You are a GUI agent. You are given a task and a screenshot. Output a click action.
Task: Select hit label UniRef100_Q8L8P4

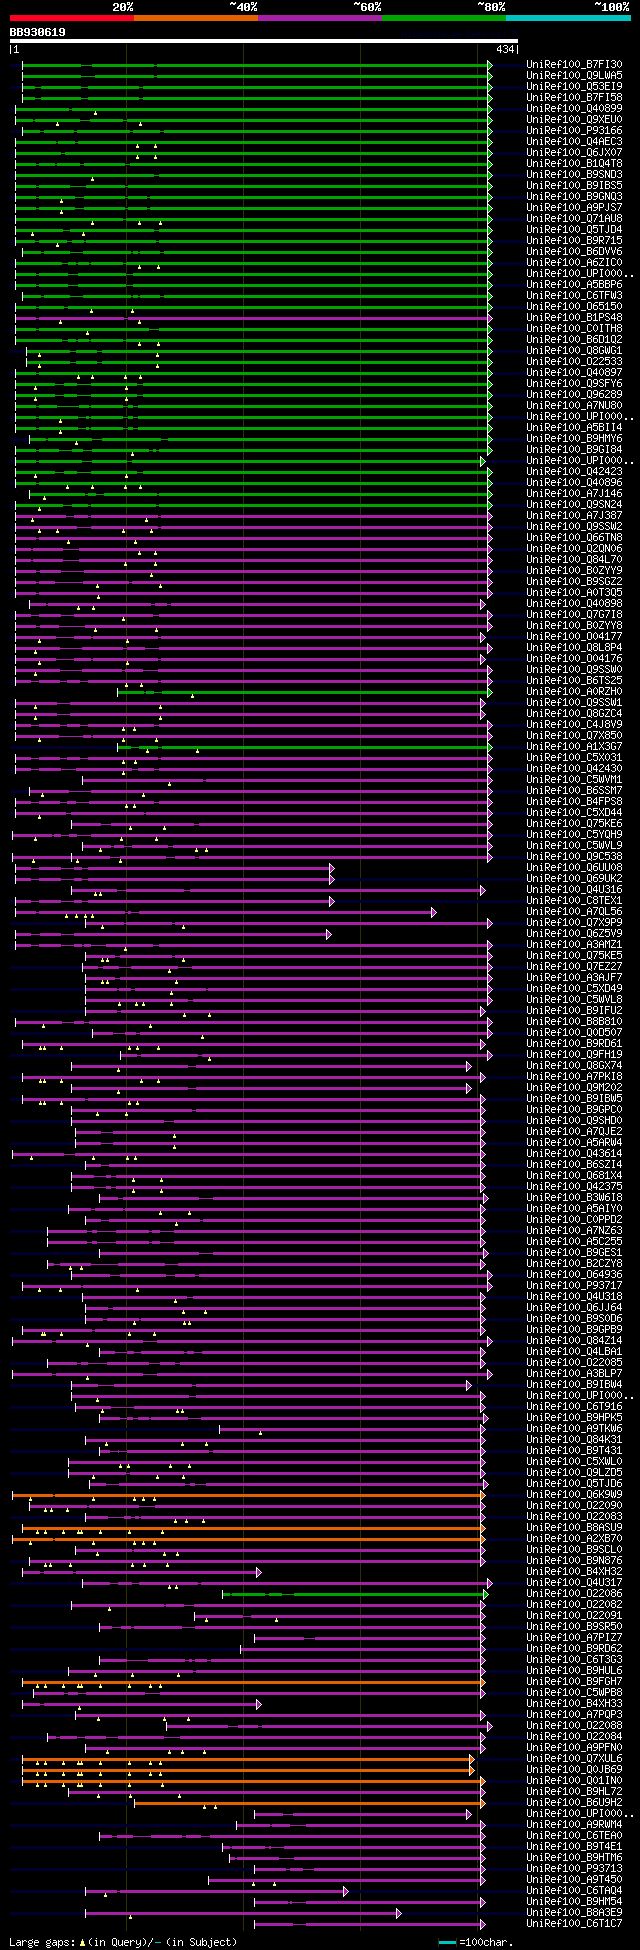point(574,647)
